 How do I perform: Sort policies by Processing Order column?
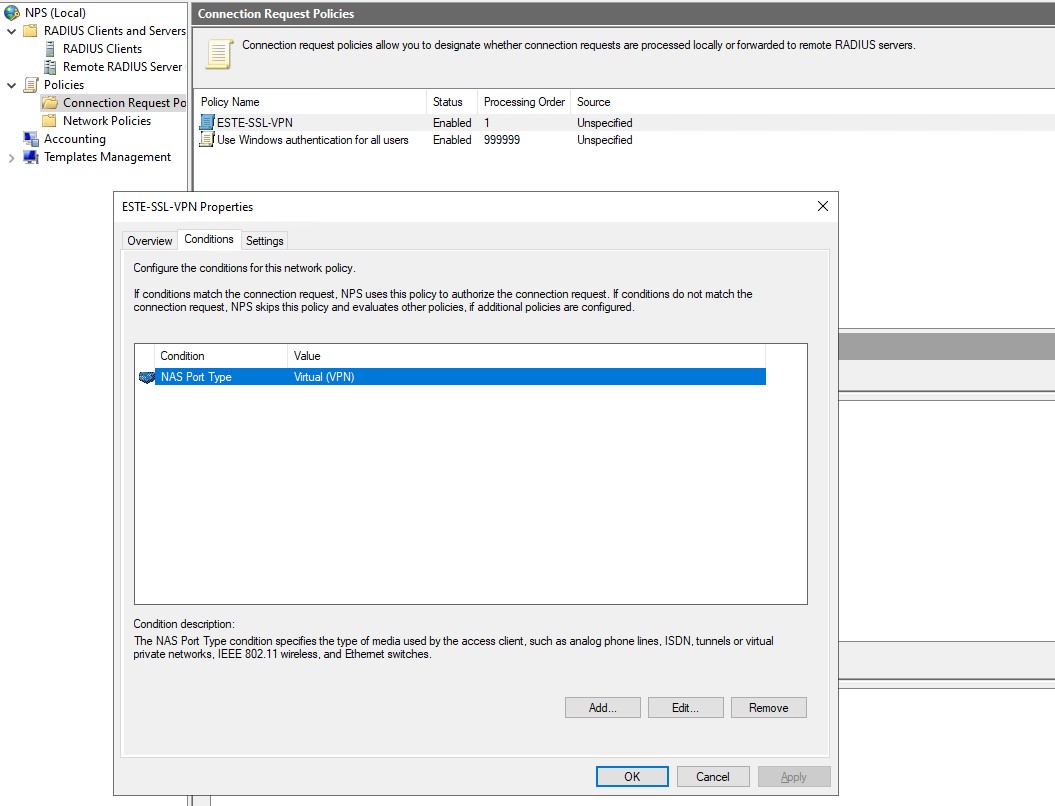524,102
